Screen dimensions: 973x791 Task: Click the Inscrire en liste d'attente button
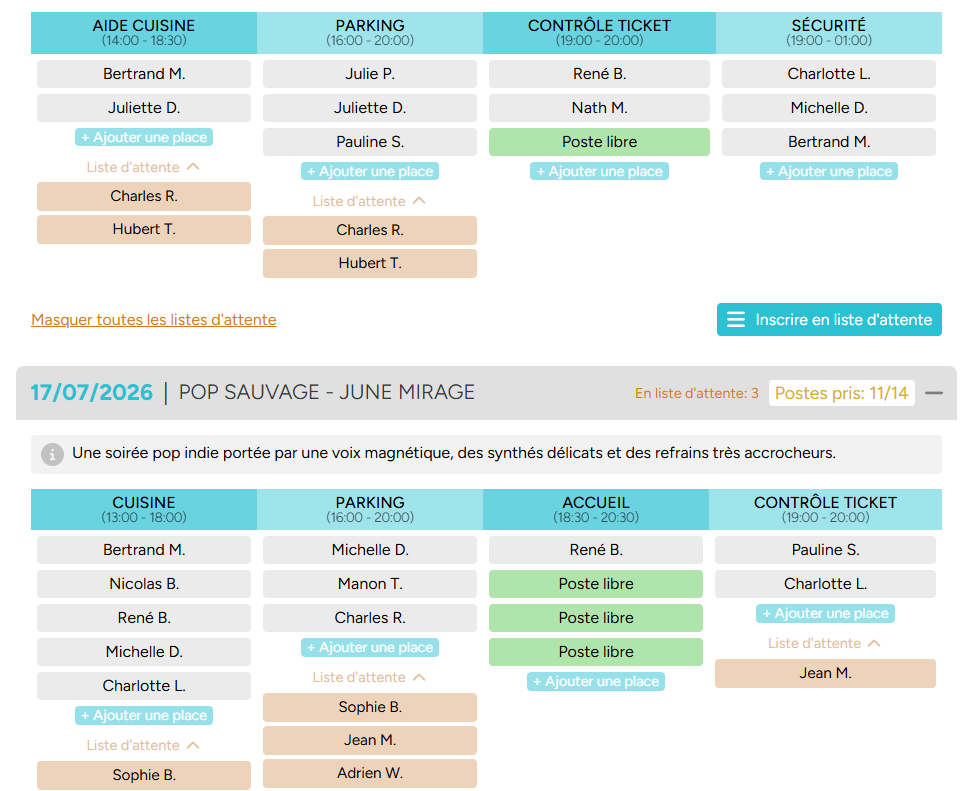point(829,320)
